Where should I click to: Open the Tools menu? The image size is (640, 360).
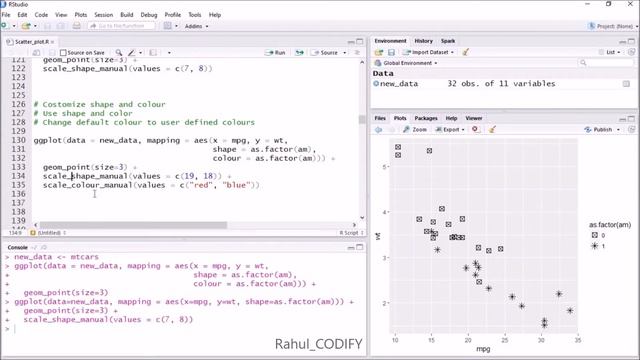point(195,15)
